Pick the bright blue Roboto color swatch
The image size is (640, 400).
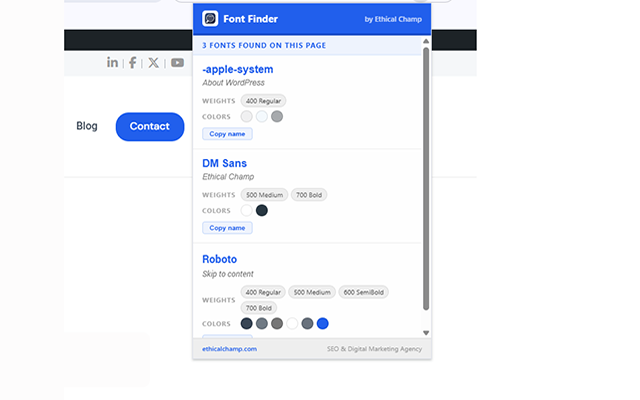point(322,324)
